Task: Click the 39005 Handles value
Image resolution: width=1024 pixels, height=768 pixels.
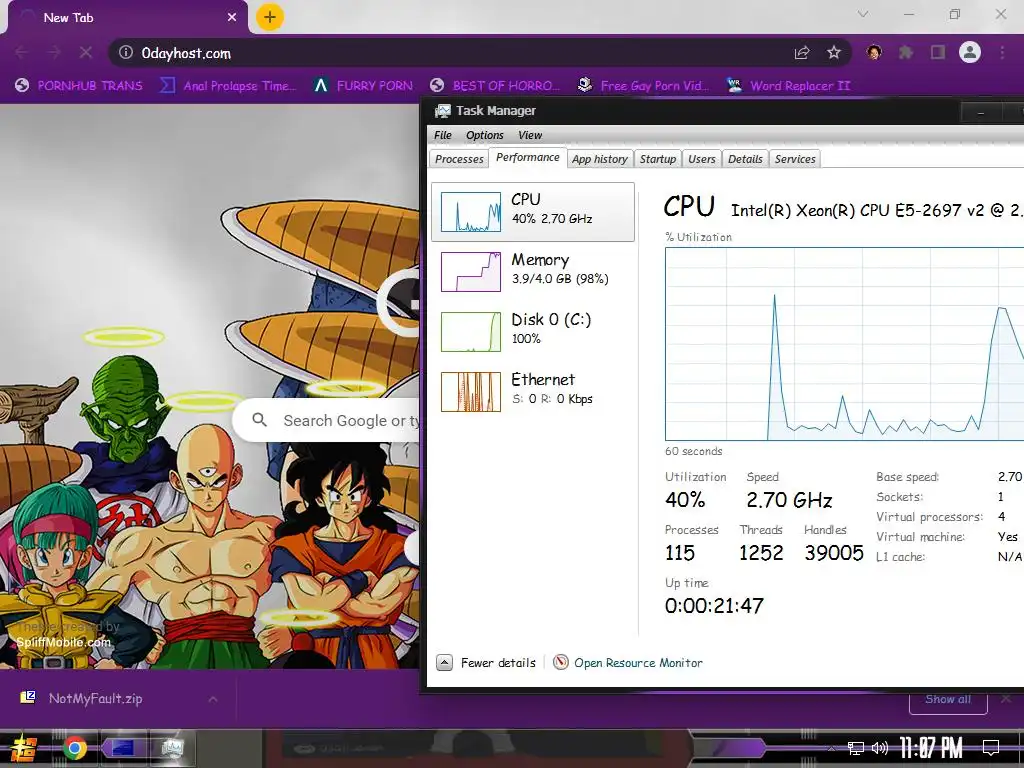Action: (834, 553)
